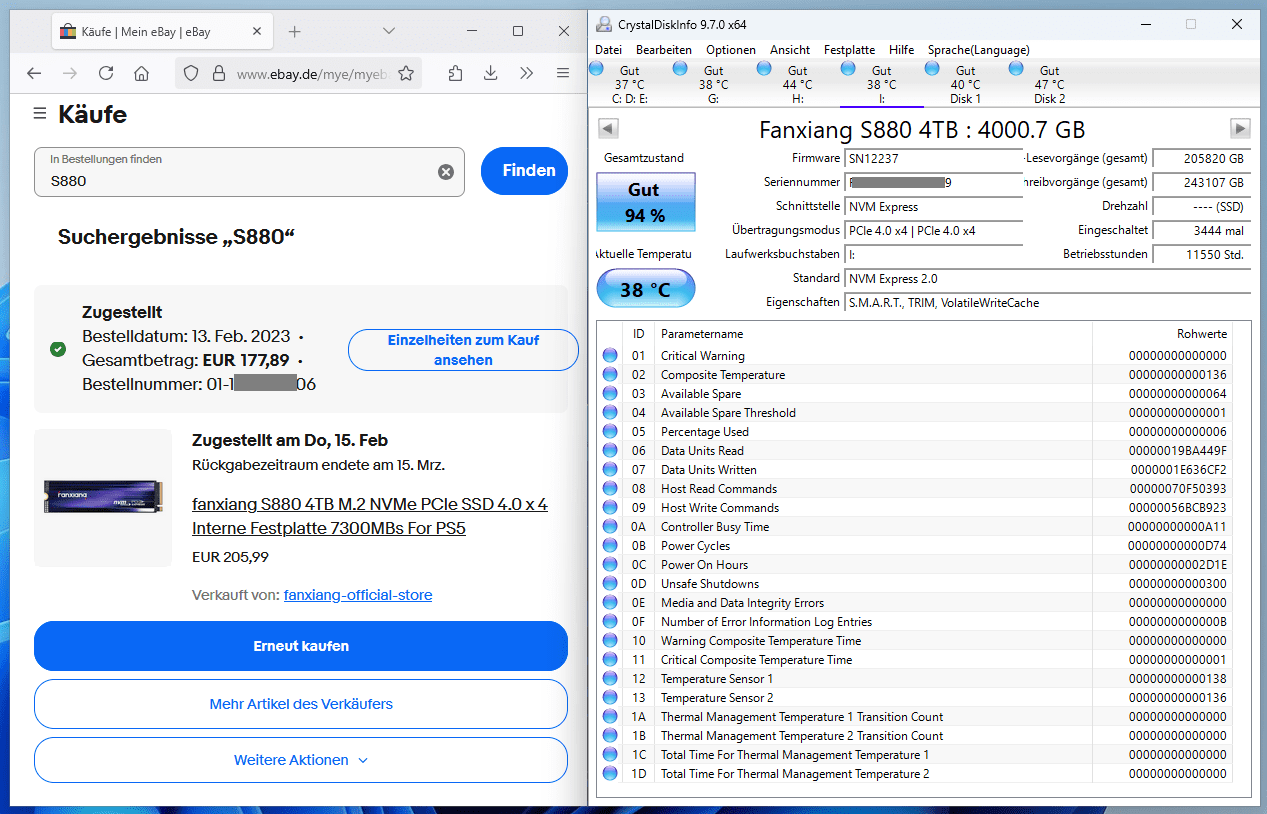Click the Temperature Sensor 1 status orb
The height and width of the screenshot is (814, 1267).
610,679
